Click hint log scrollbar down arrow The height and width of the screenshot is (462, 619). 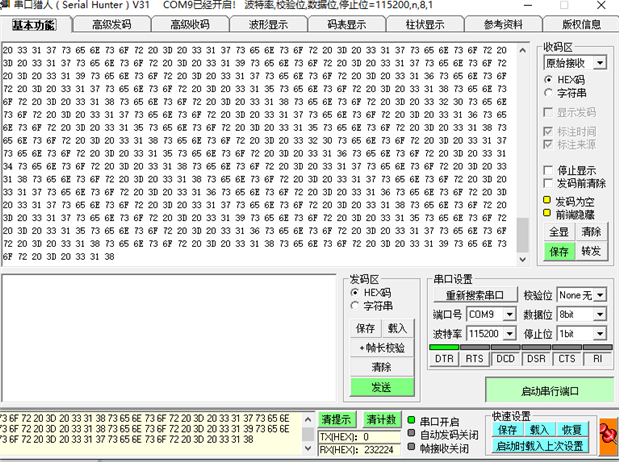(308, 449)
